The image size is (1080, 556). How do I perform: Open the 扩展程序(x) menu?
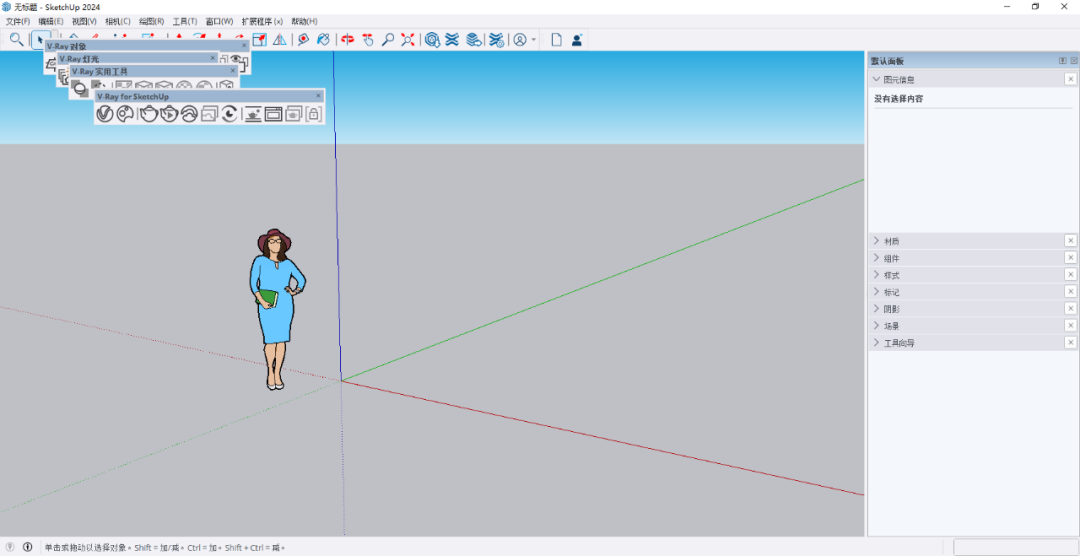[x=262, y=21]
